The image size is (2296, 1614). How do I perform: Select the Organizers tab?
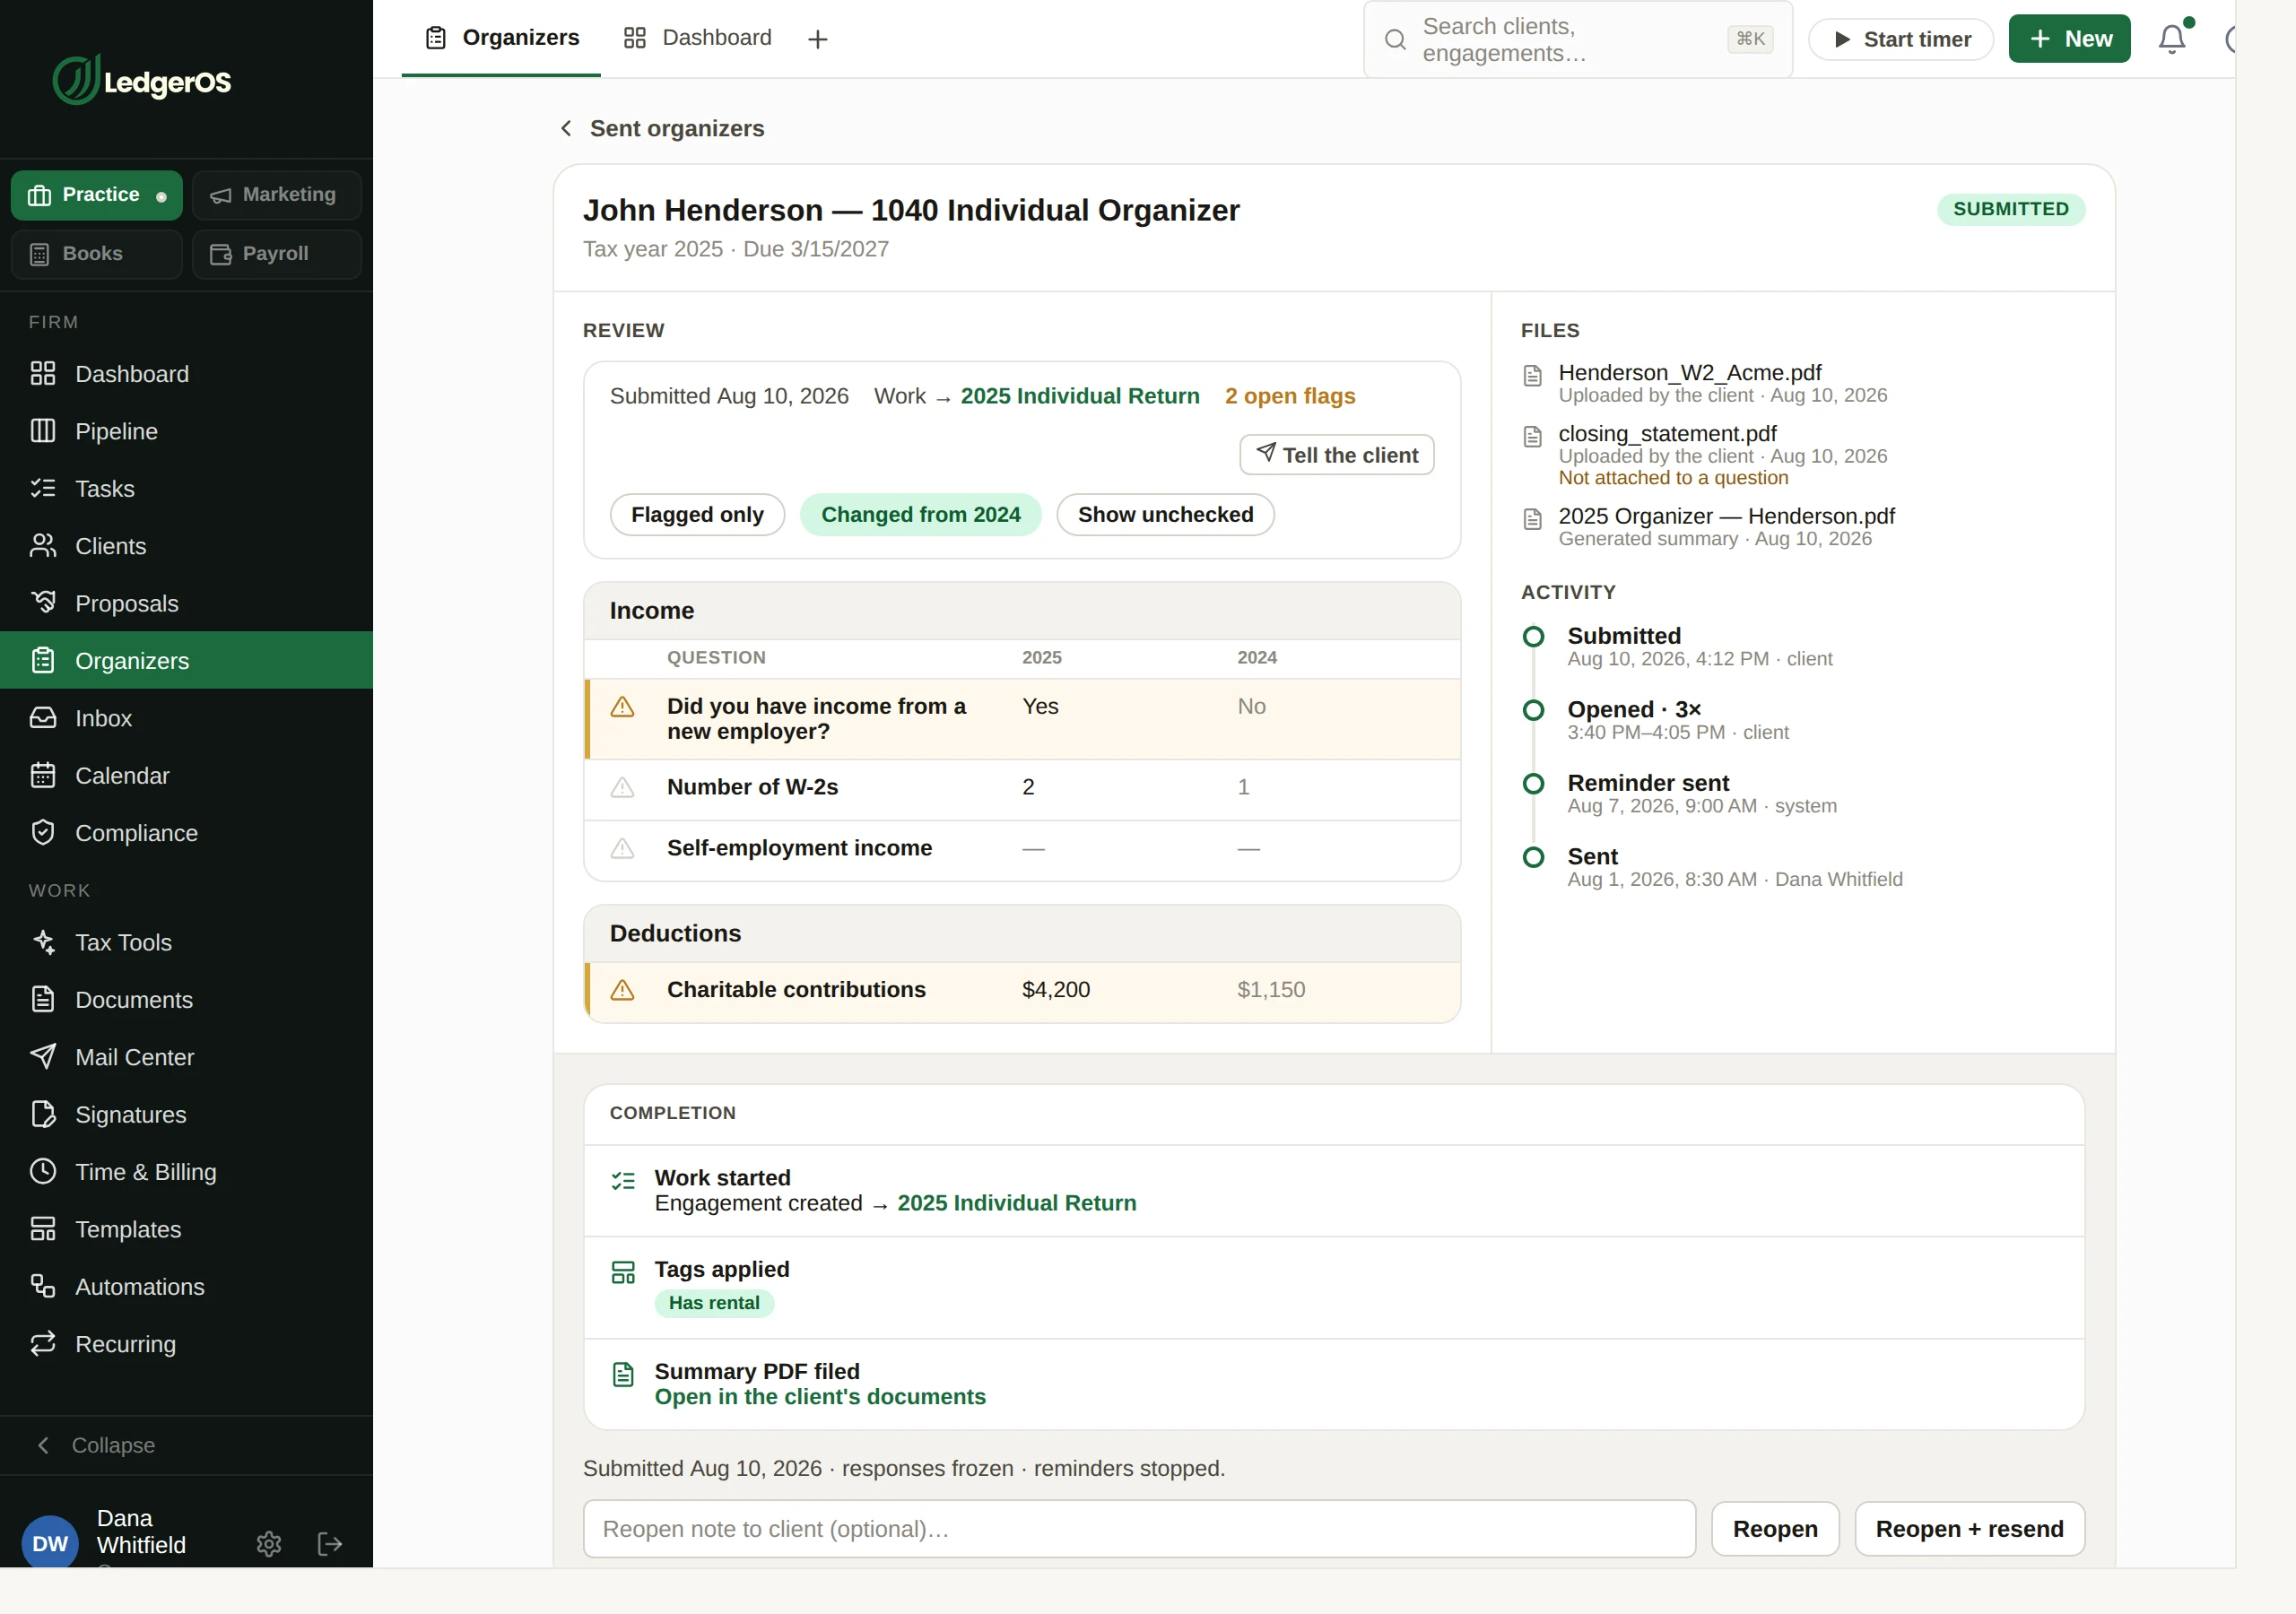(x=501, y=38)
